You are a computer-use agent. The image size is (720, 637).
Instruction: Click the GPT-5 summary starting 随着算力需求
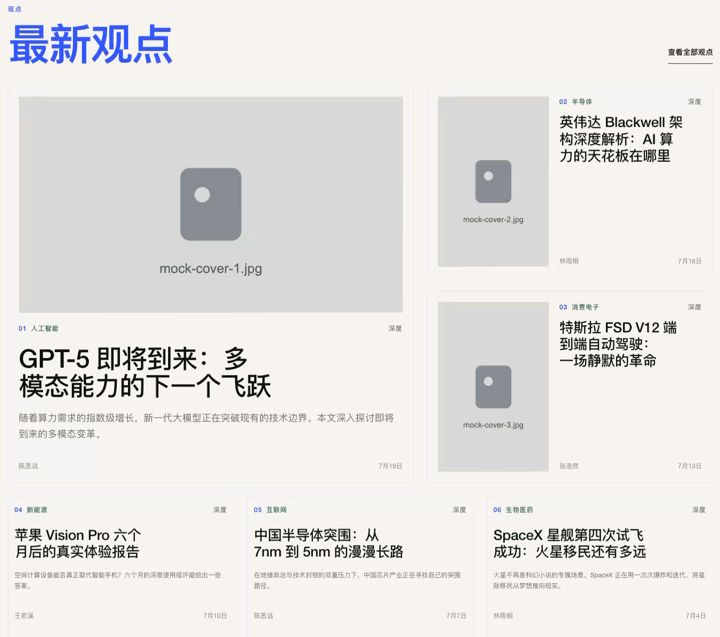(x=206, y=426)
